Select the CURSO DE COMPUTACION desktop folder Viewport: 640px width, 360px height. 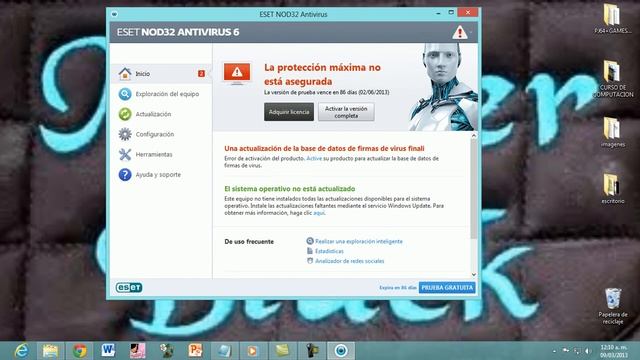pos(613,79)
